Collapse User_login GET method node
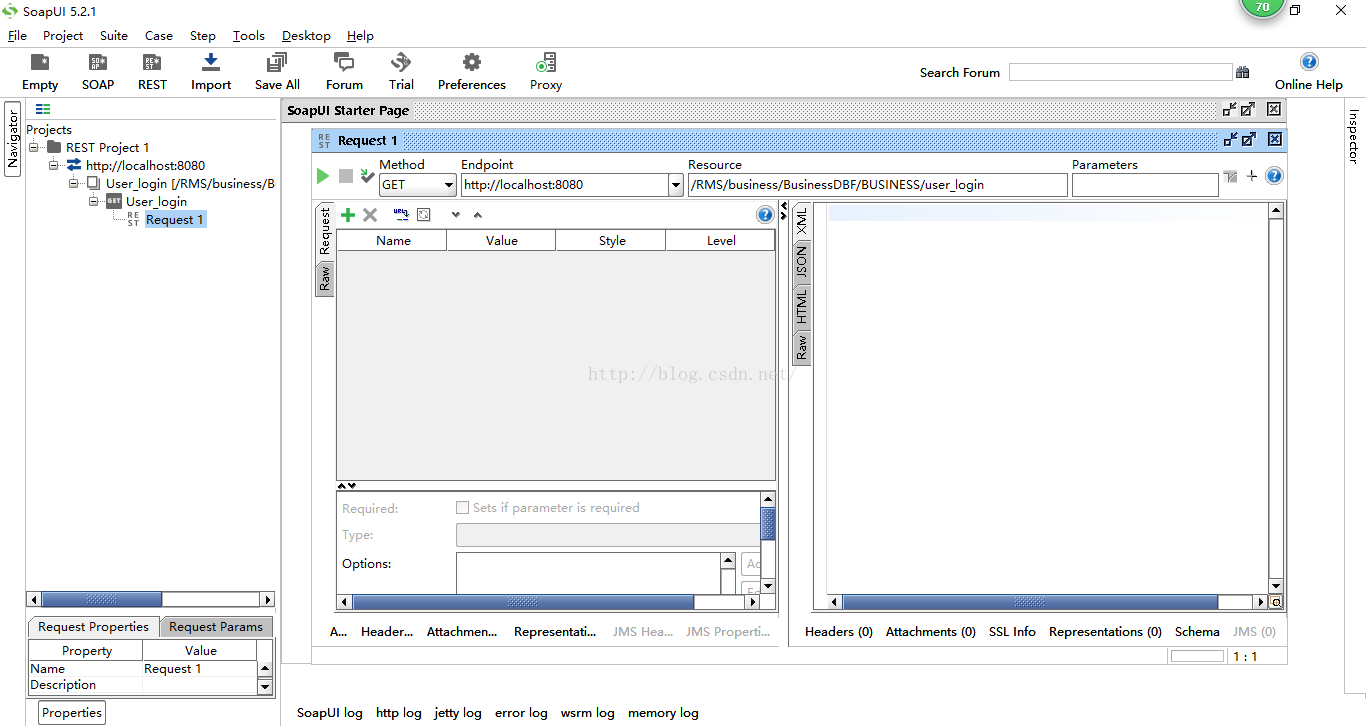 [x=94, y=201]
